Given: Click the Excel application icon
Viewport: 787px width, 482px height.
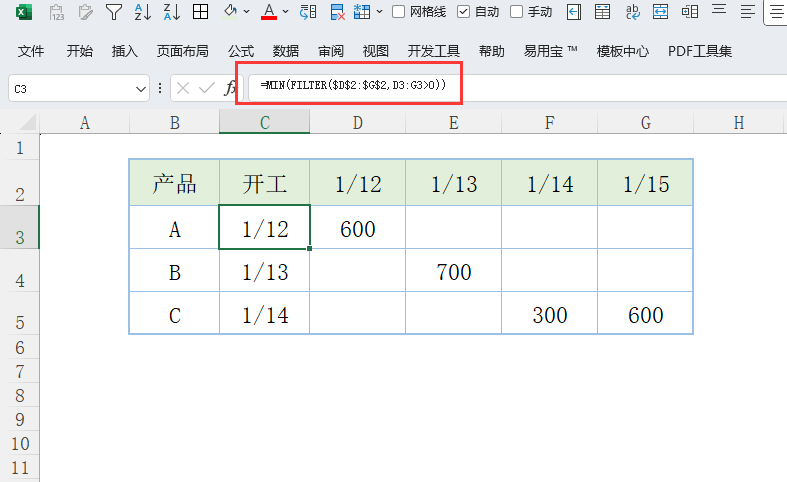Looking at the screenshot, I should pos(24,12).
